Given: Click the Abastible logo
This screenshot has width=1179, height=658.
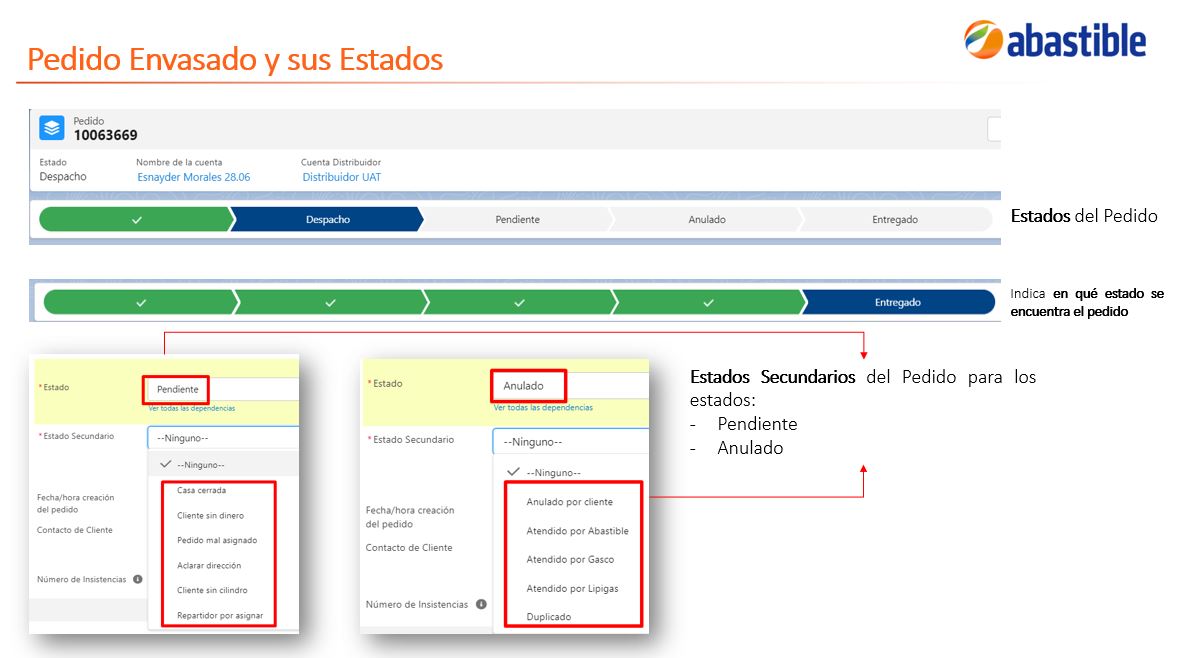Looking at the screenshot, I should [1055, 40].
